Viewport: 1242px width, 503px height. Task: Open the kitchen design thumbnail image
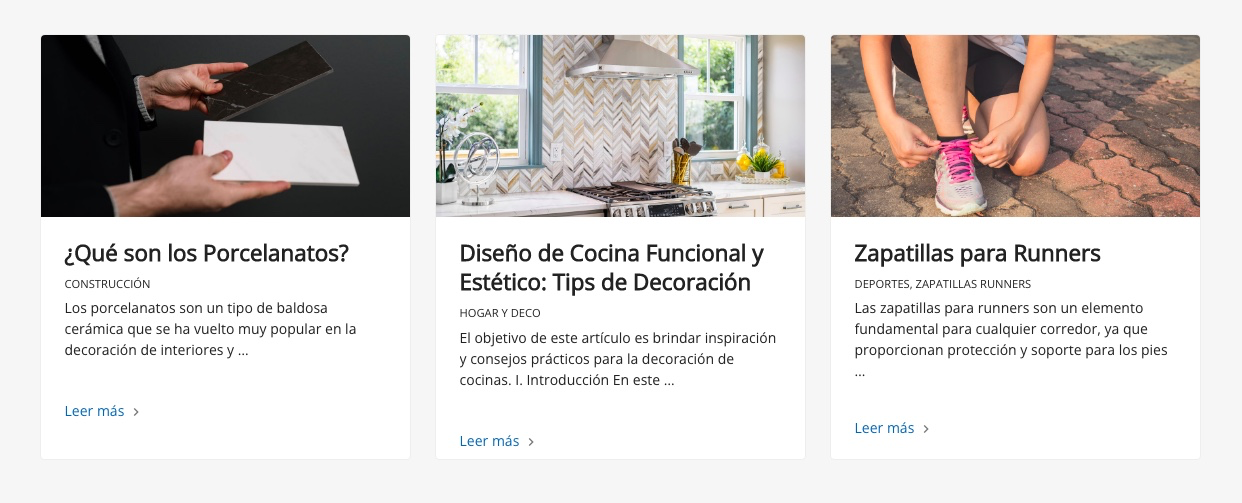click(620, 126)
